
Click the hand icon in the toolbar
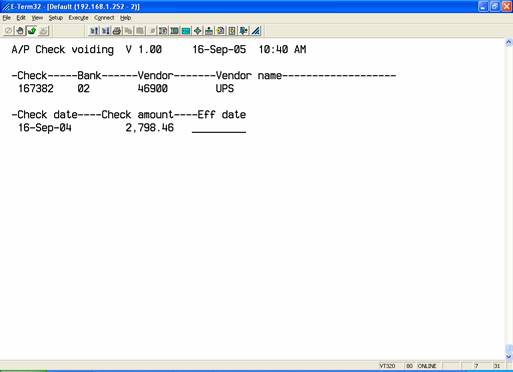coord(20,31)
